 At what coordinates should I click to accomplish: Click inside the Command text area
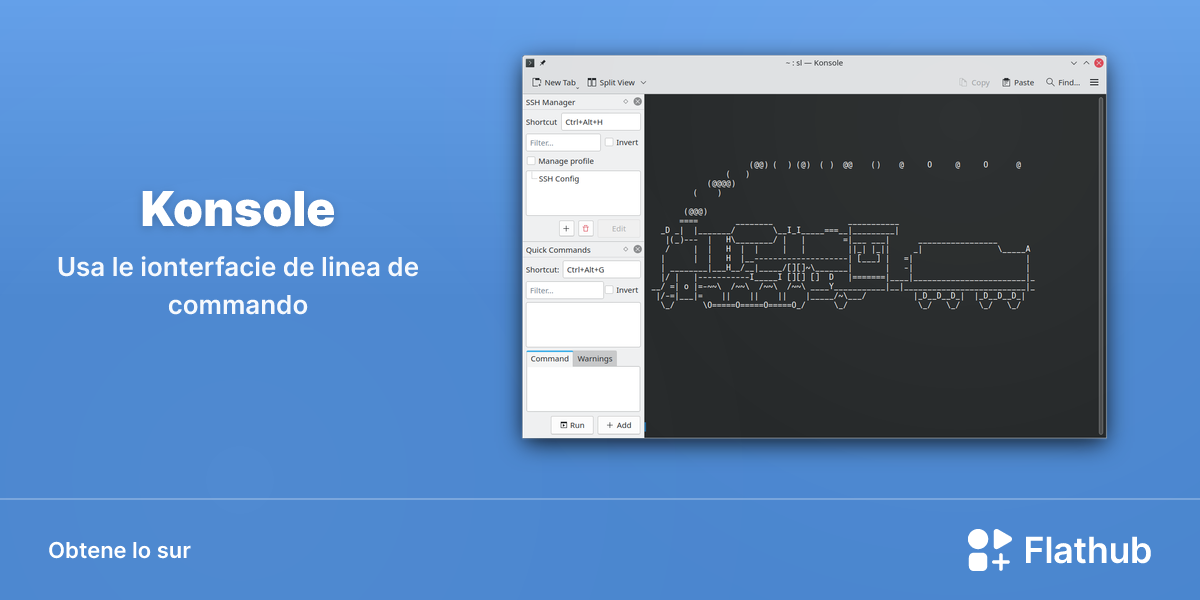tap(583, 389)
